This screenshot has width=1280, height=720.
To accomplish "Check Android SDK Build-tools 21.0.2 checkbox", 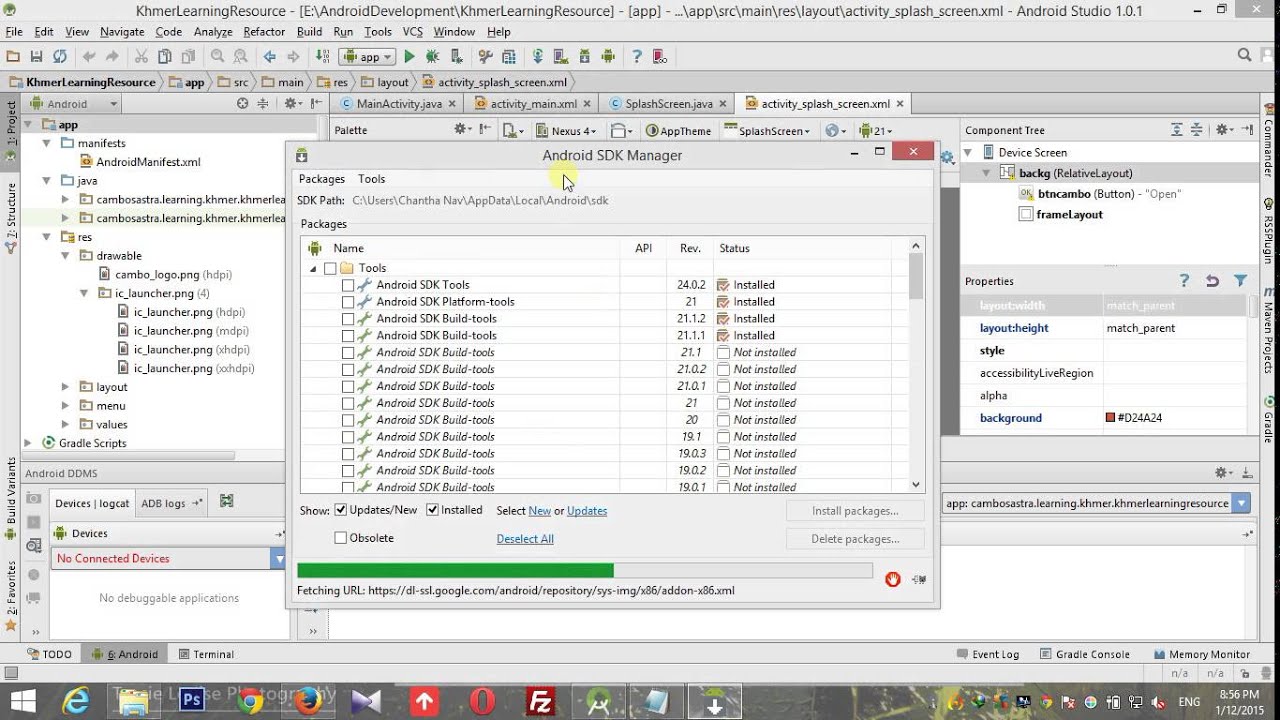I will (348, 369).
